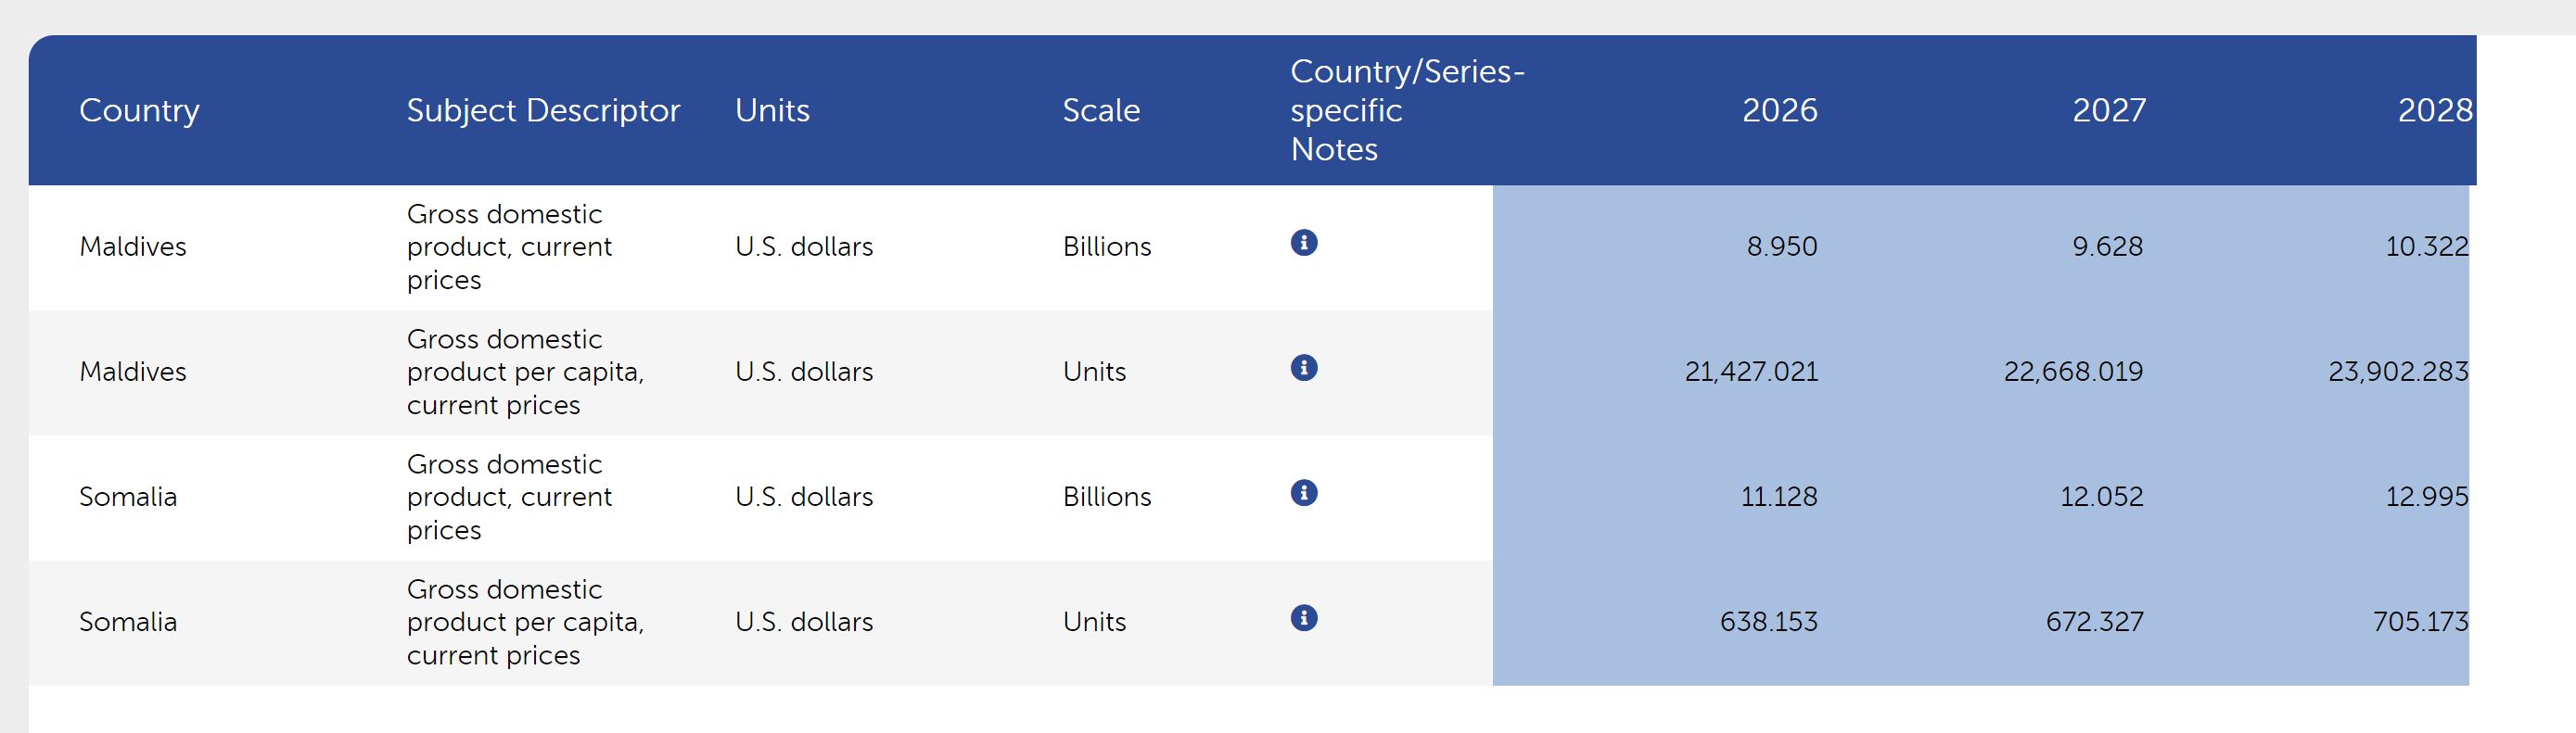The image size is (2576, 733).
Task: Click Somalia per capita 2028 value 705.173
Action: pos(2421,622)
